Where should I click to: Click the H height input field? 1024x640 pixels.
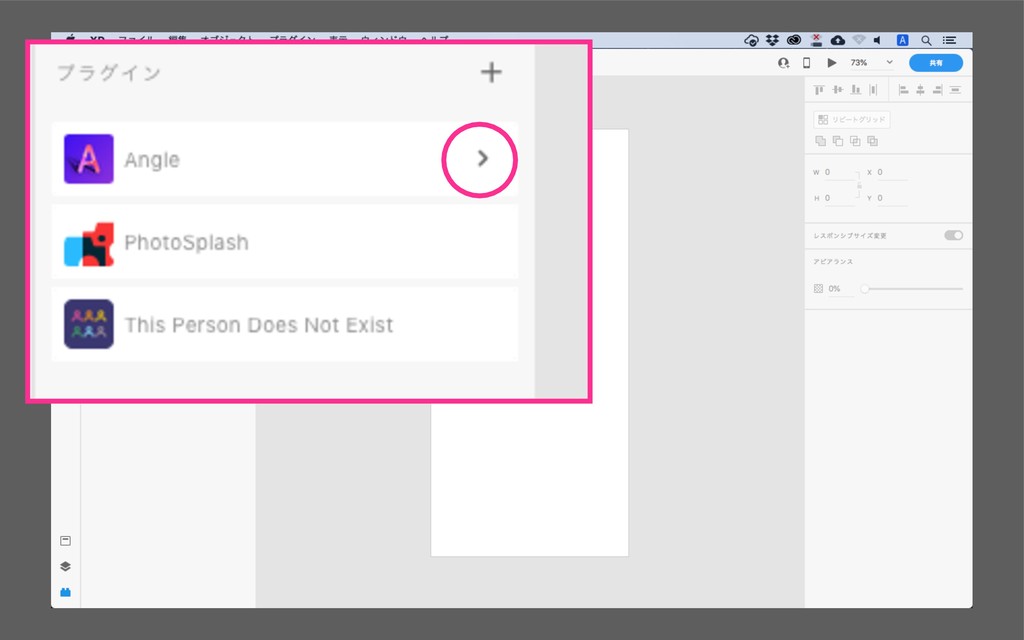[839, 198]
